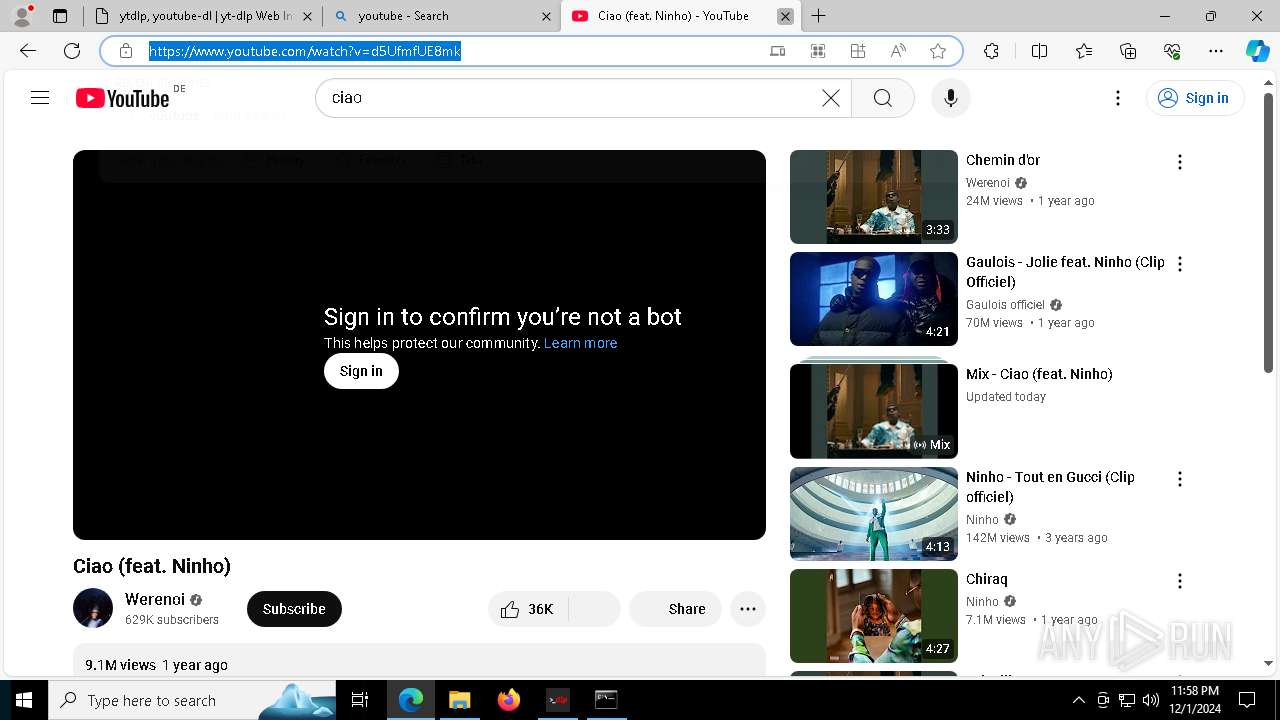Image resolution: width=1280 pixels, height=720 pixels.
Task: Open more actions beside the Share button
Action: click(x=748, y=609)
